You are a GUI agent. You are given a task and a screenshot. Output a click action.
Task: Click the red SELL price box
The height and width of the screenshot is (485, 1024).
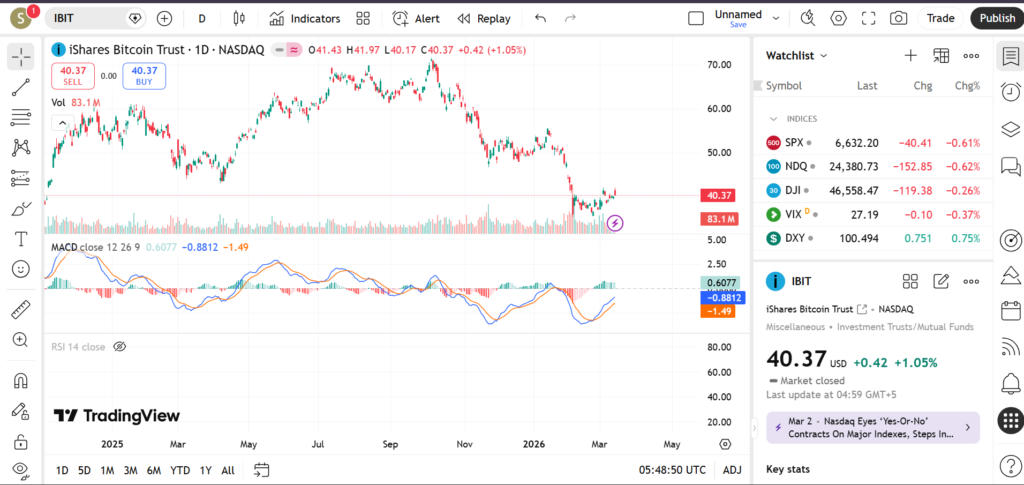point(73,75)
